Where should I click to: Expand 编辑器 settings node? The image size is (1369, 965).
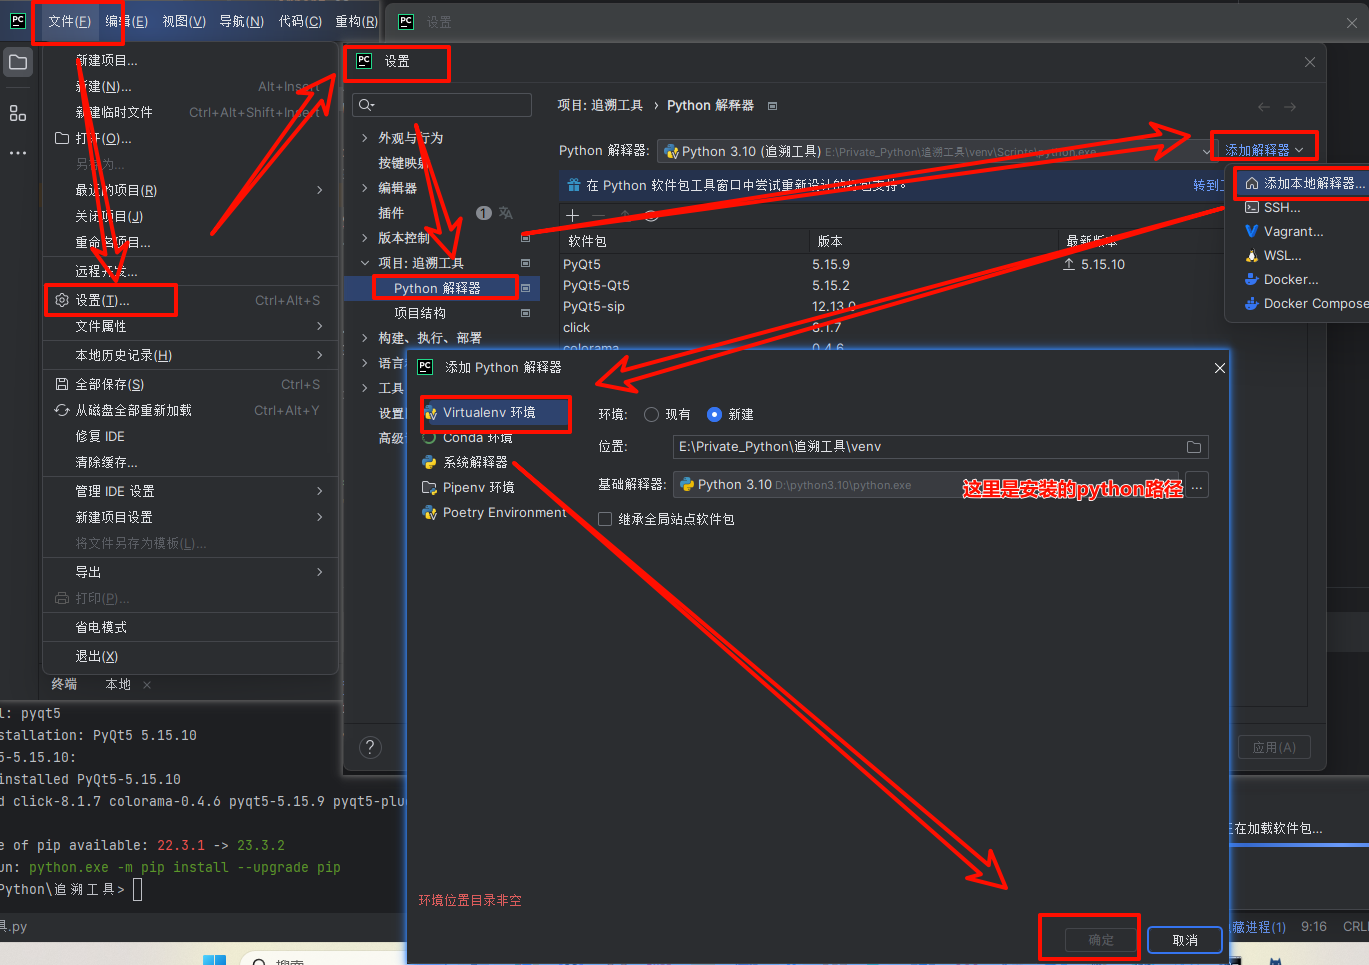(365, 188)
